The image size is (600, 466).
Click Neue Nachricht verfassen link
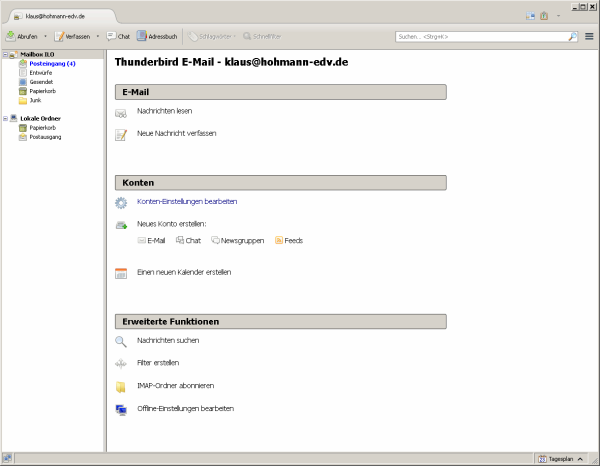[176, 133]
